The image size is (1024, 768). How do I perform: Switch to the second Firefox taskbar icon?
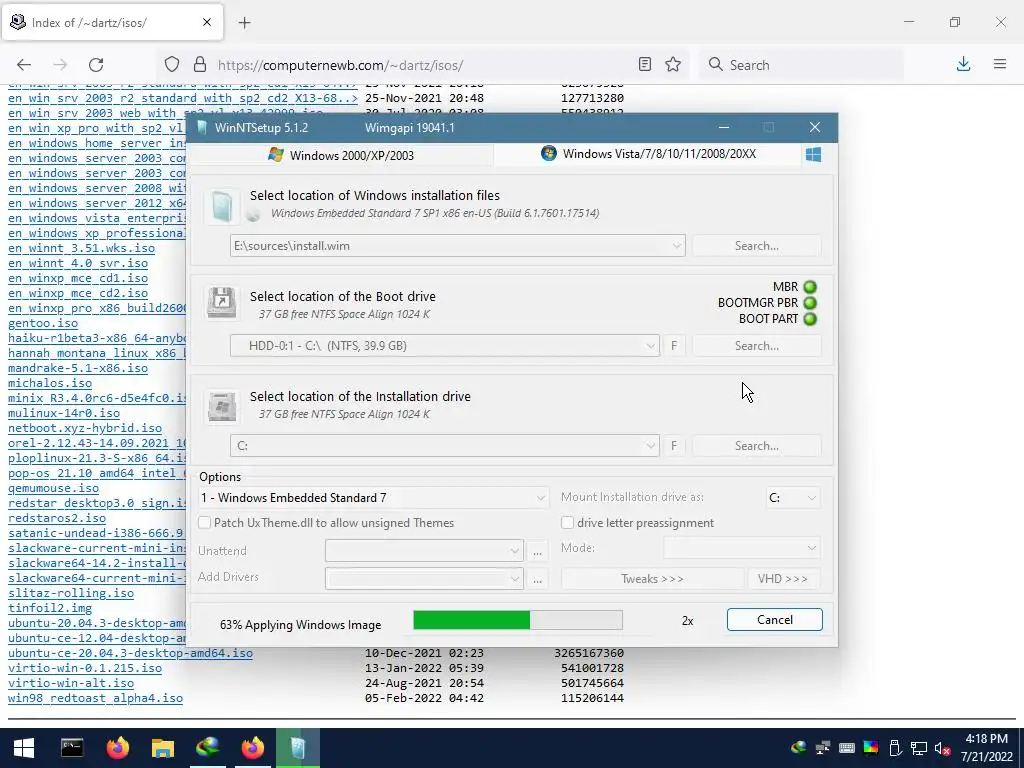point(253,748)
